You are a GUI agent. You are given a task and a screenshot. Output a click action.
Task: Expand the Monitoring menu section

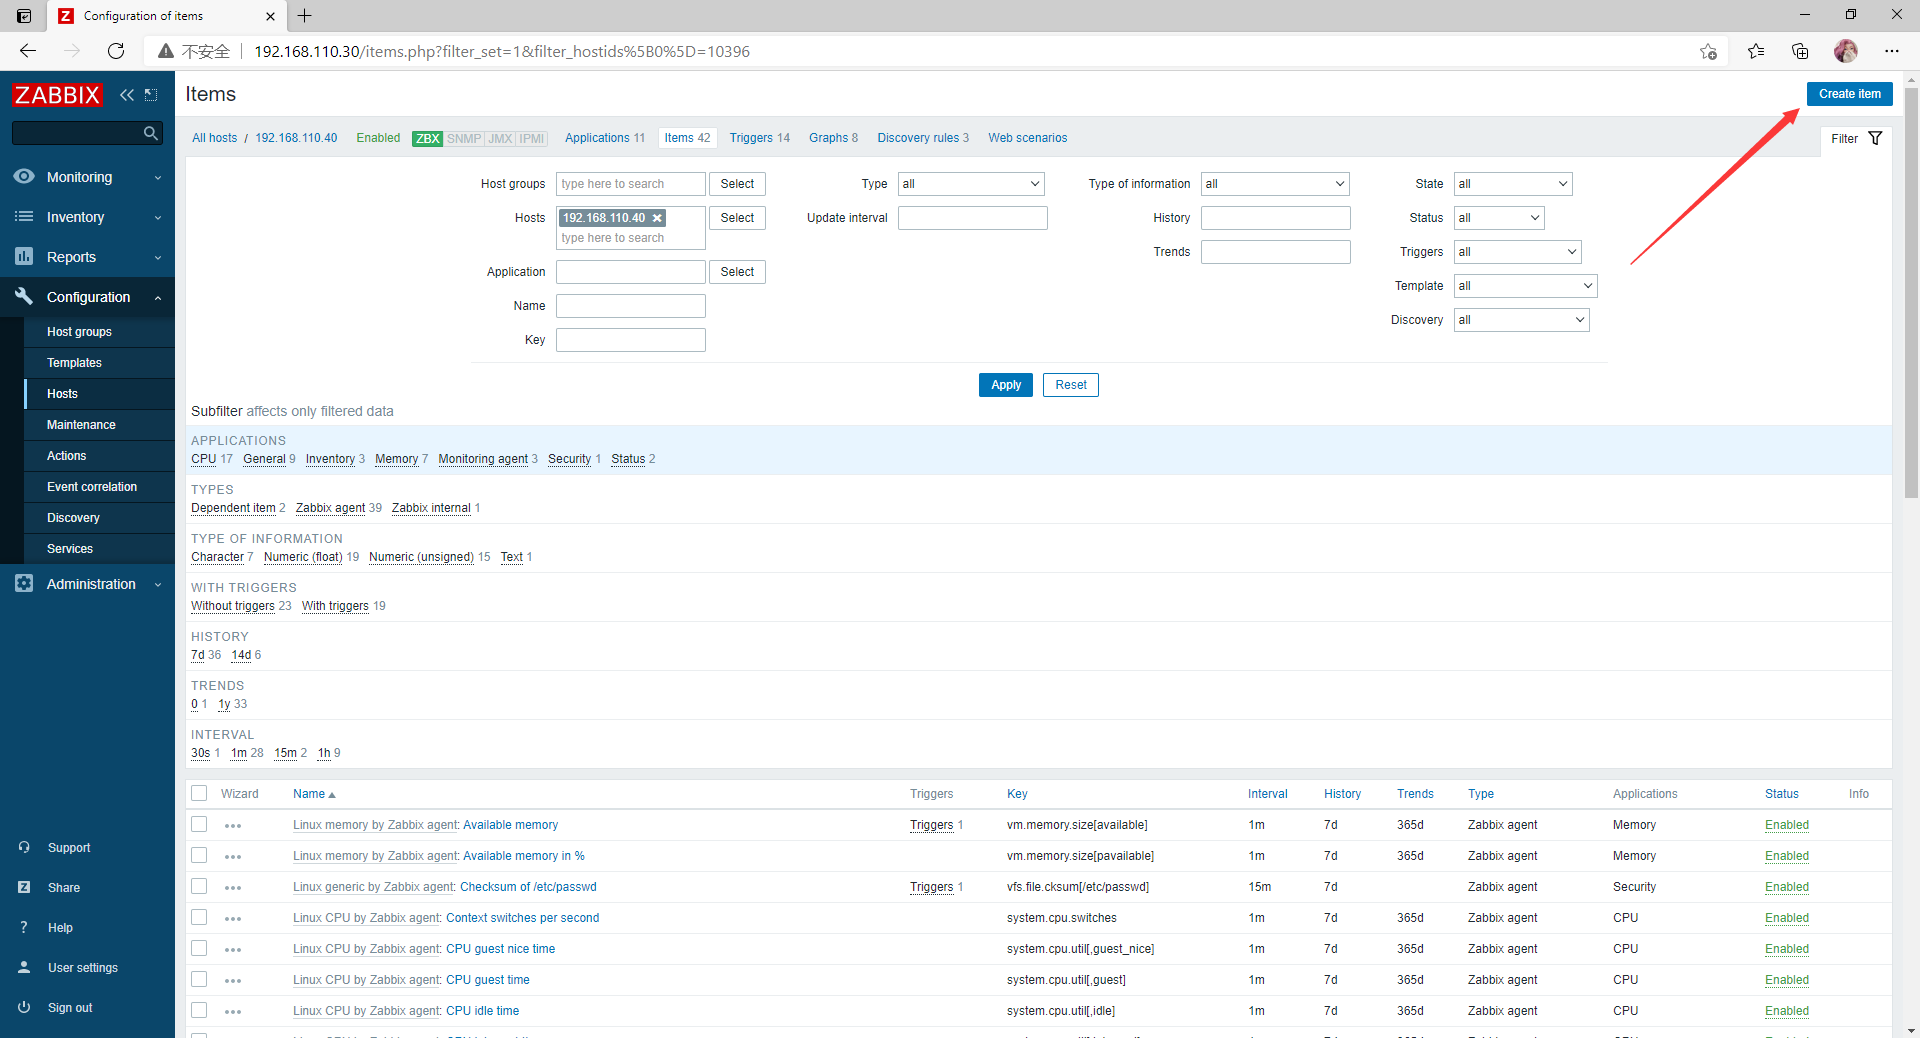pos(87,177)
